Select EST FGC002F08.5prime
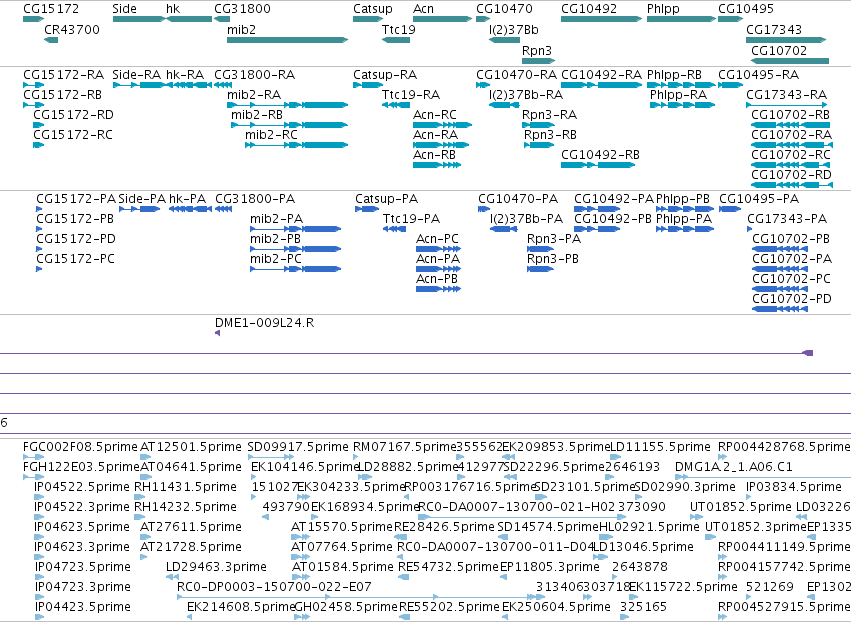The width and height of the screenshot is (851, 622). tap(80, 447)
